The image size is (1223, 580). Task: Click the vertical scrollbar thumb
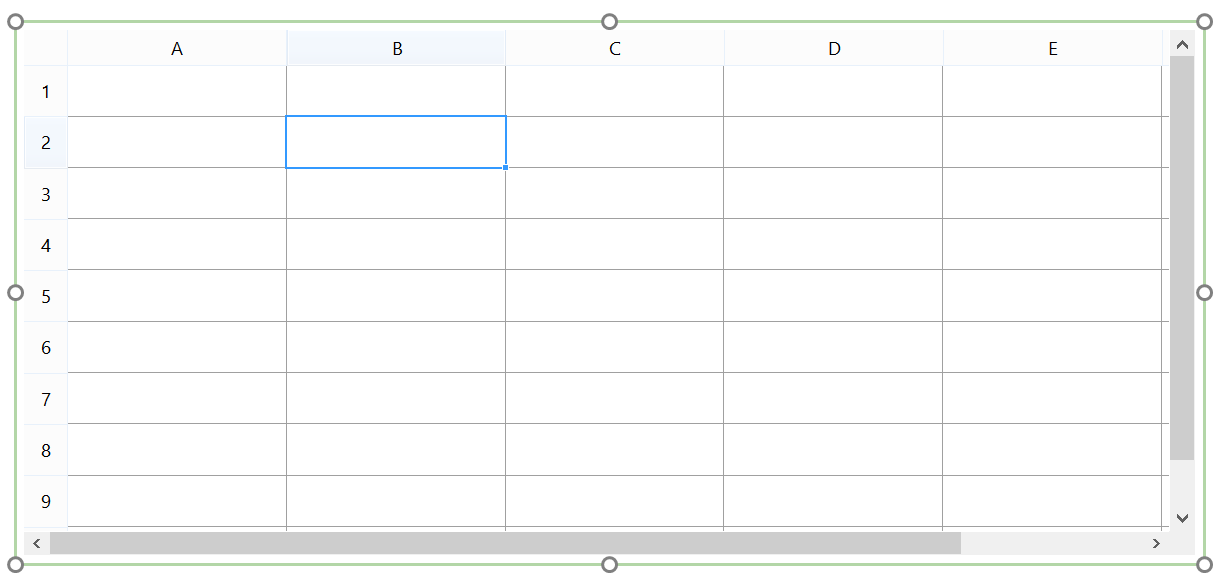pyautogui.click(x=1182, y=258)
